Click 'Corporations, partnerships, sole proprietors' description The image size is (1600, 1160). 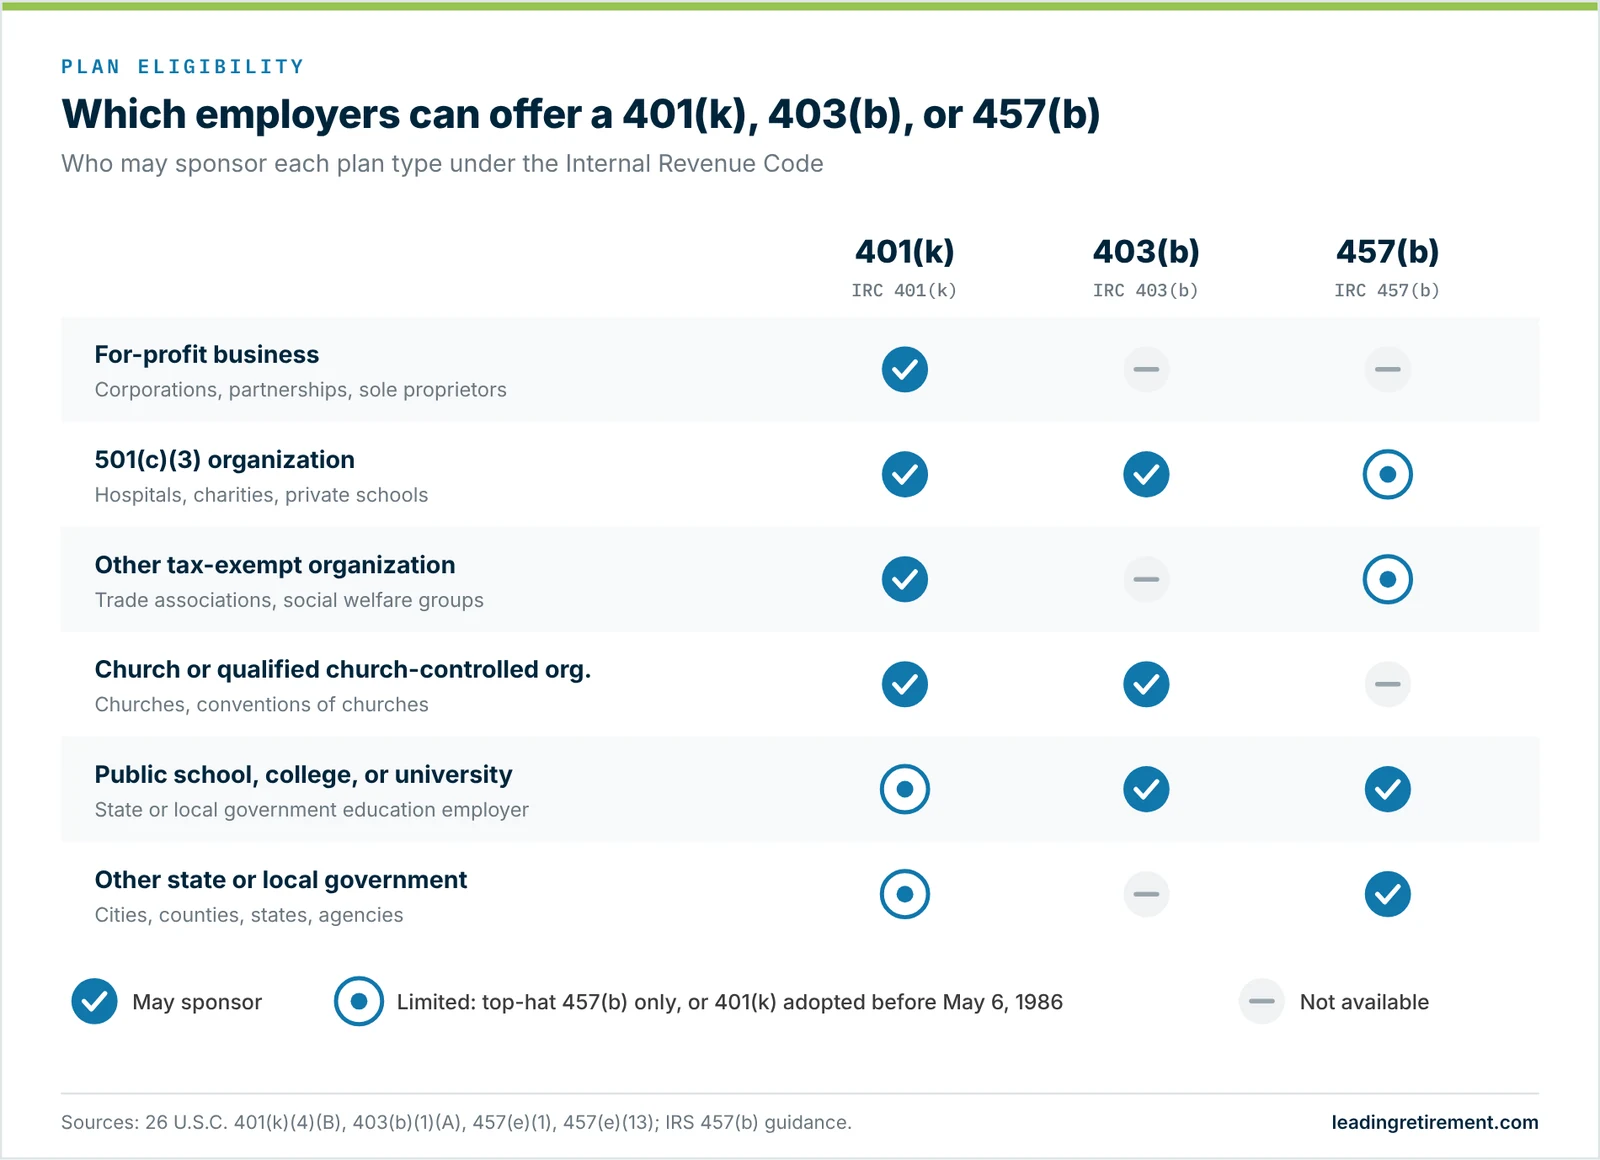click(x=301, y=390)
